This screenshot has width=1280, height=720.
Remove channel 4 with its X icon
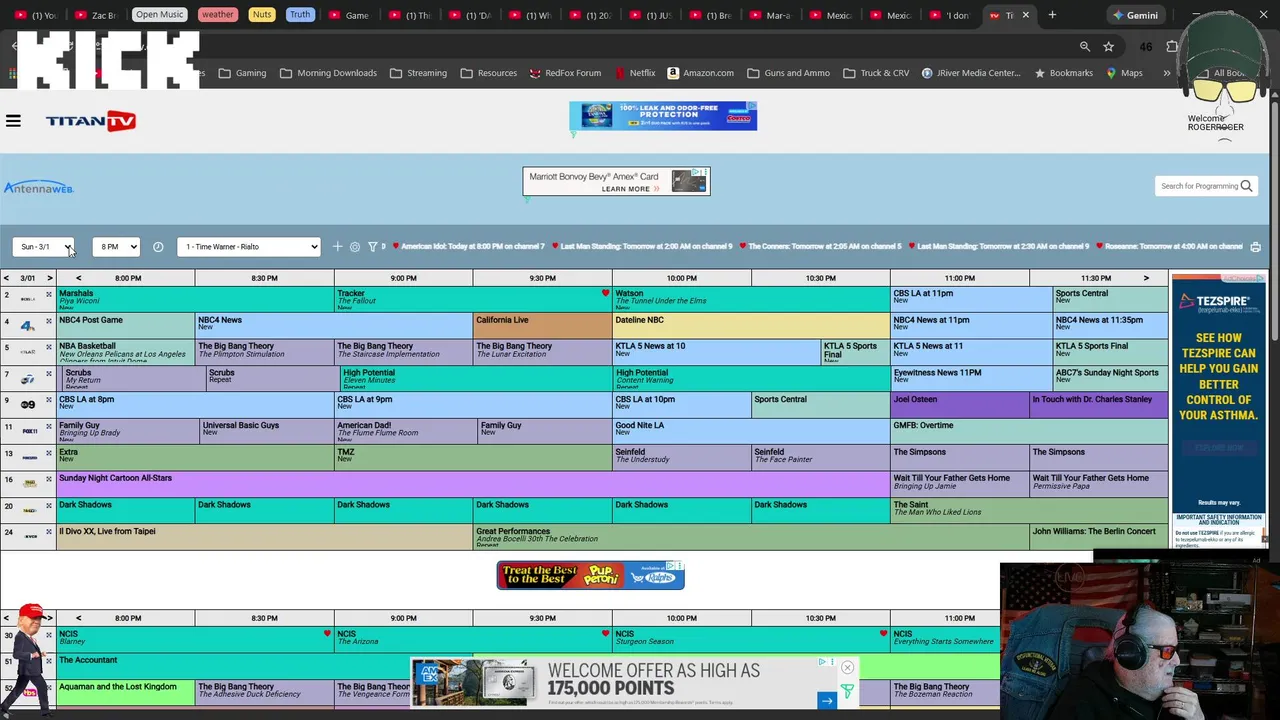(x=48, y=321)
